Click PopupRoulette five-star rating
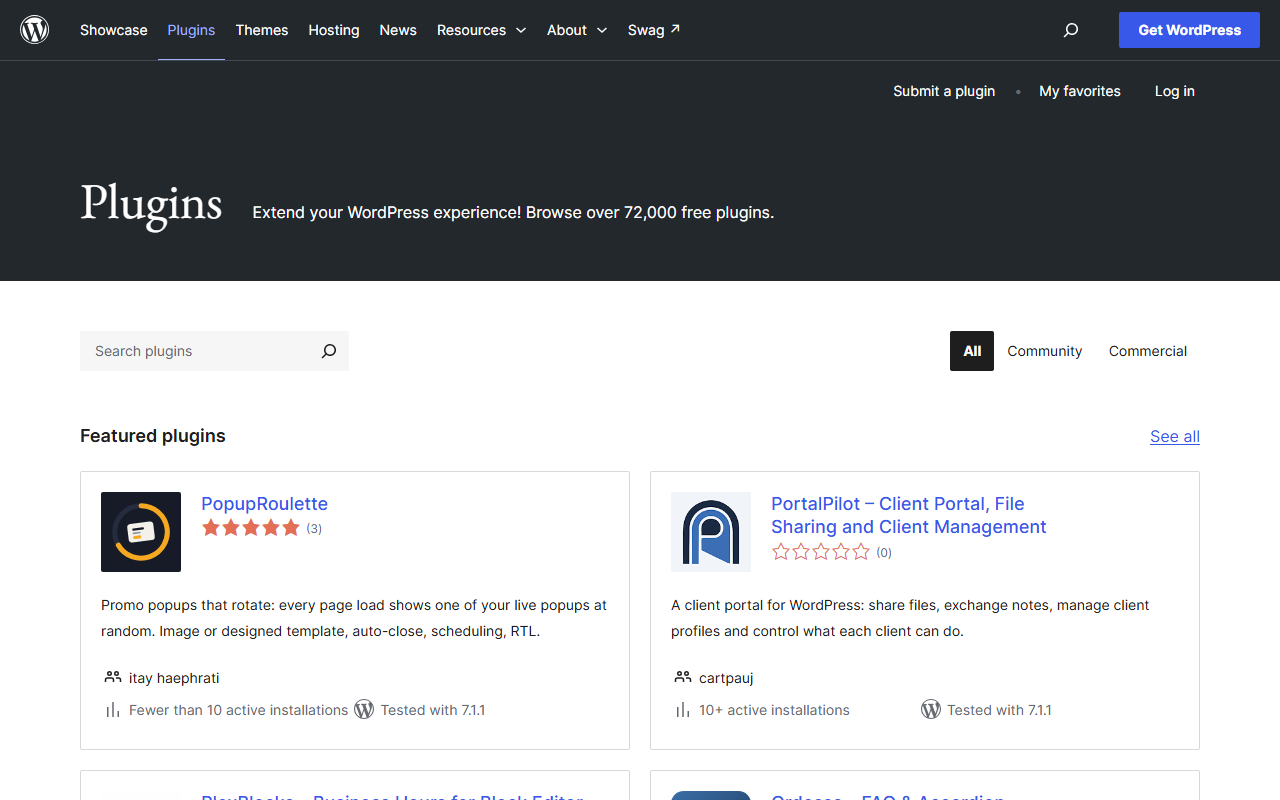The height and width of the screenshot is (800, 1280). pos(251,528)
